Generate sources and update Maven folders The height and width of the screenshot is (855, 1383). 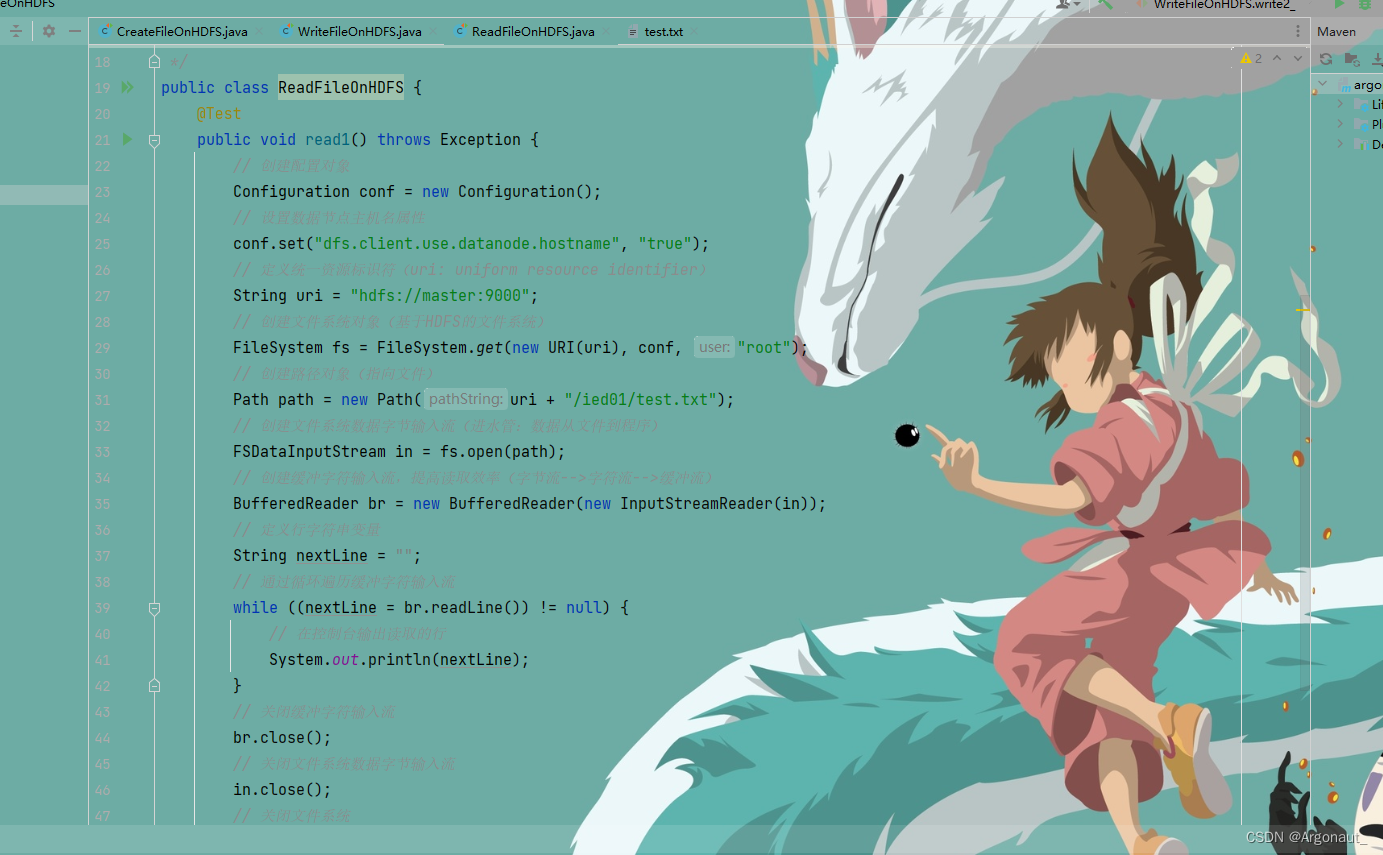tap(1351, 59)
